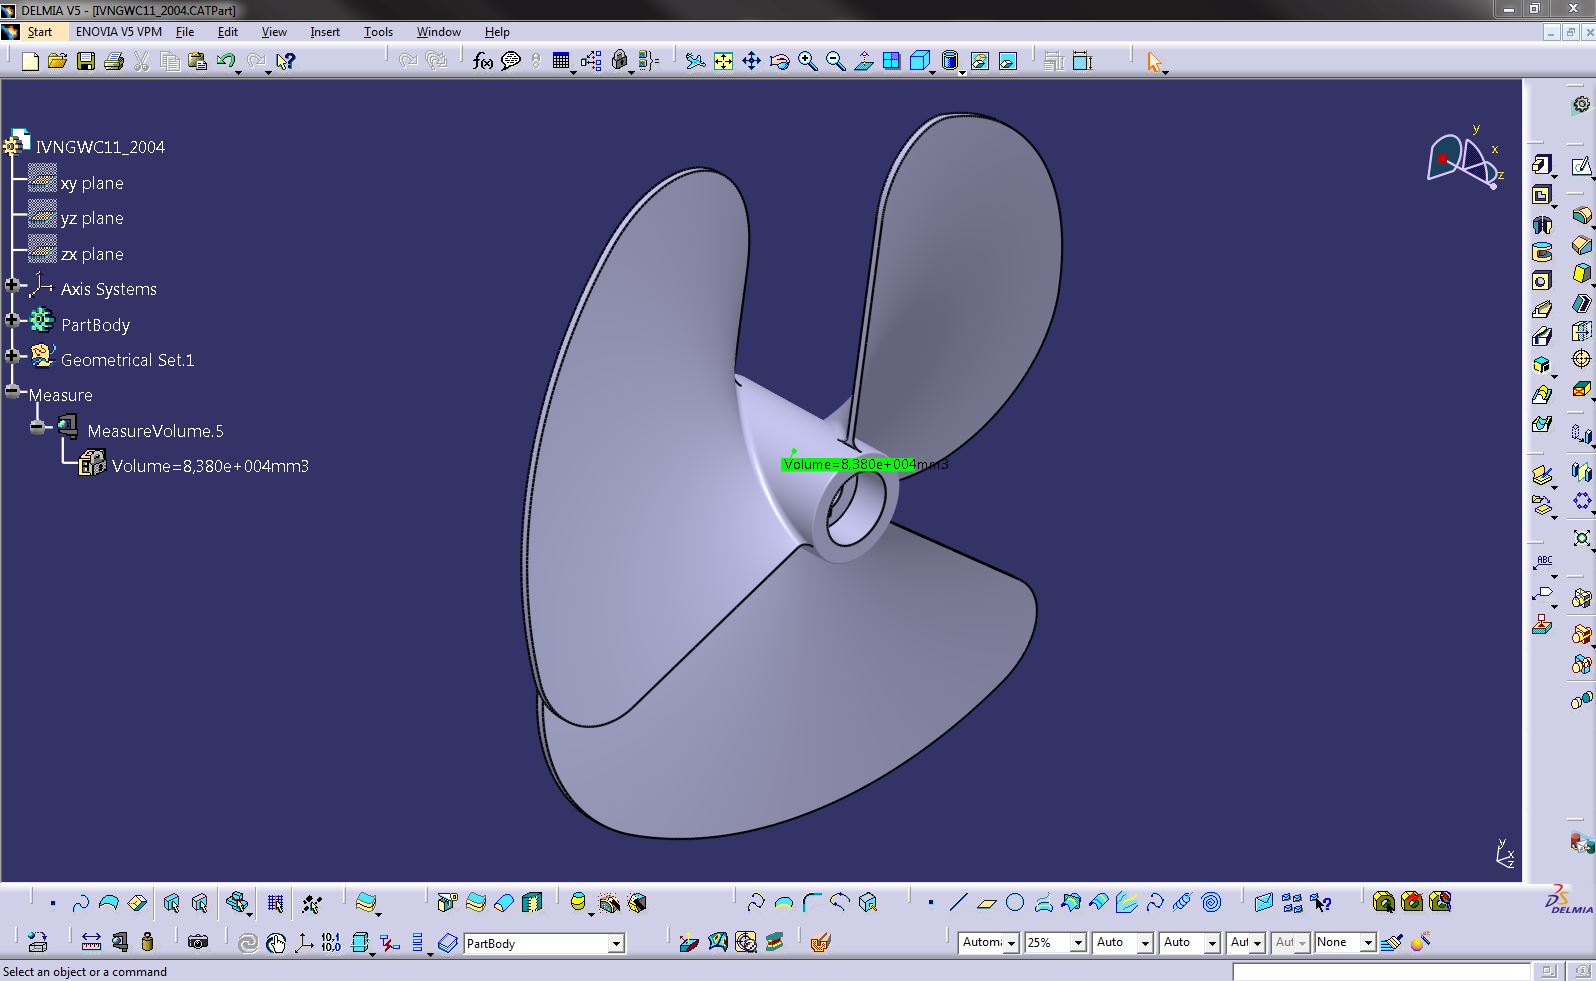The width and height of the screenshot is (1596, 981).
Task: Click the Measure Between ruler icon
Action: (x=91, y=942)
